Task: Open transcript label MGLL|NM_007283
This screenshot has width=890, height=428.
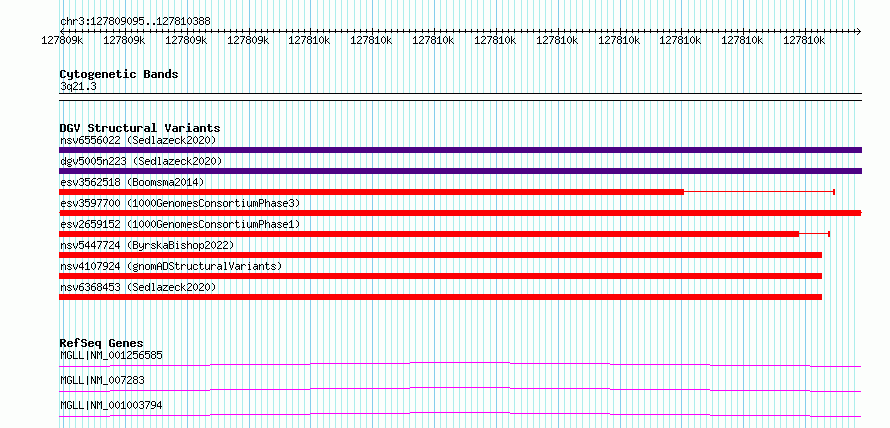Action: pos(102,381)
